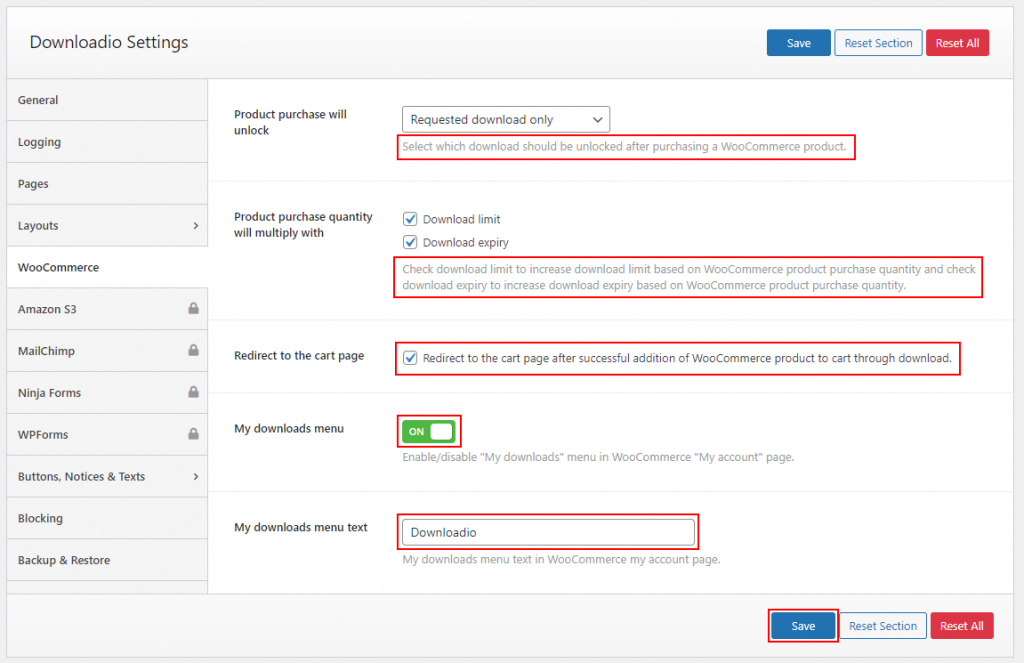The image size is (1024, 663).
Task: Click the Product purchase quantity will multiply label
Action: [x=303, y=225]
